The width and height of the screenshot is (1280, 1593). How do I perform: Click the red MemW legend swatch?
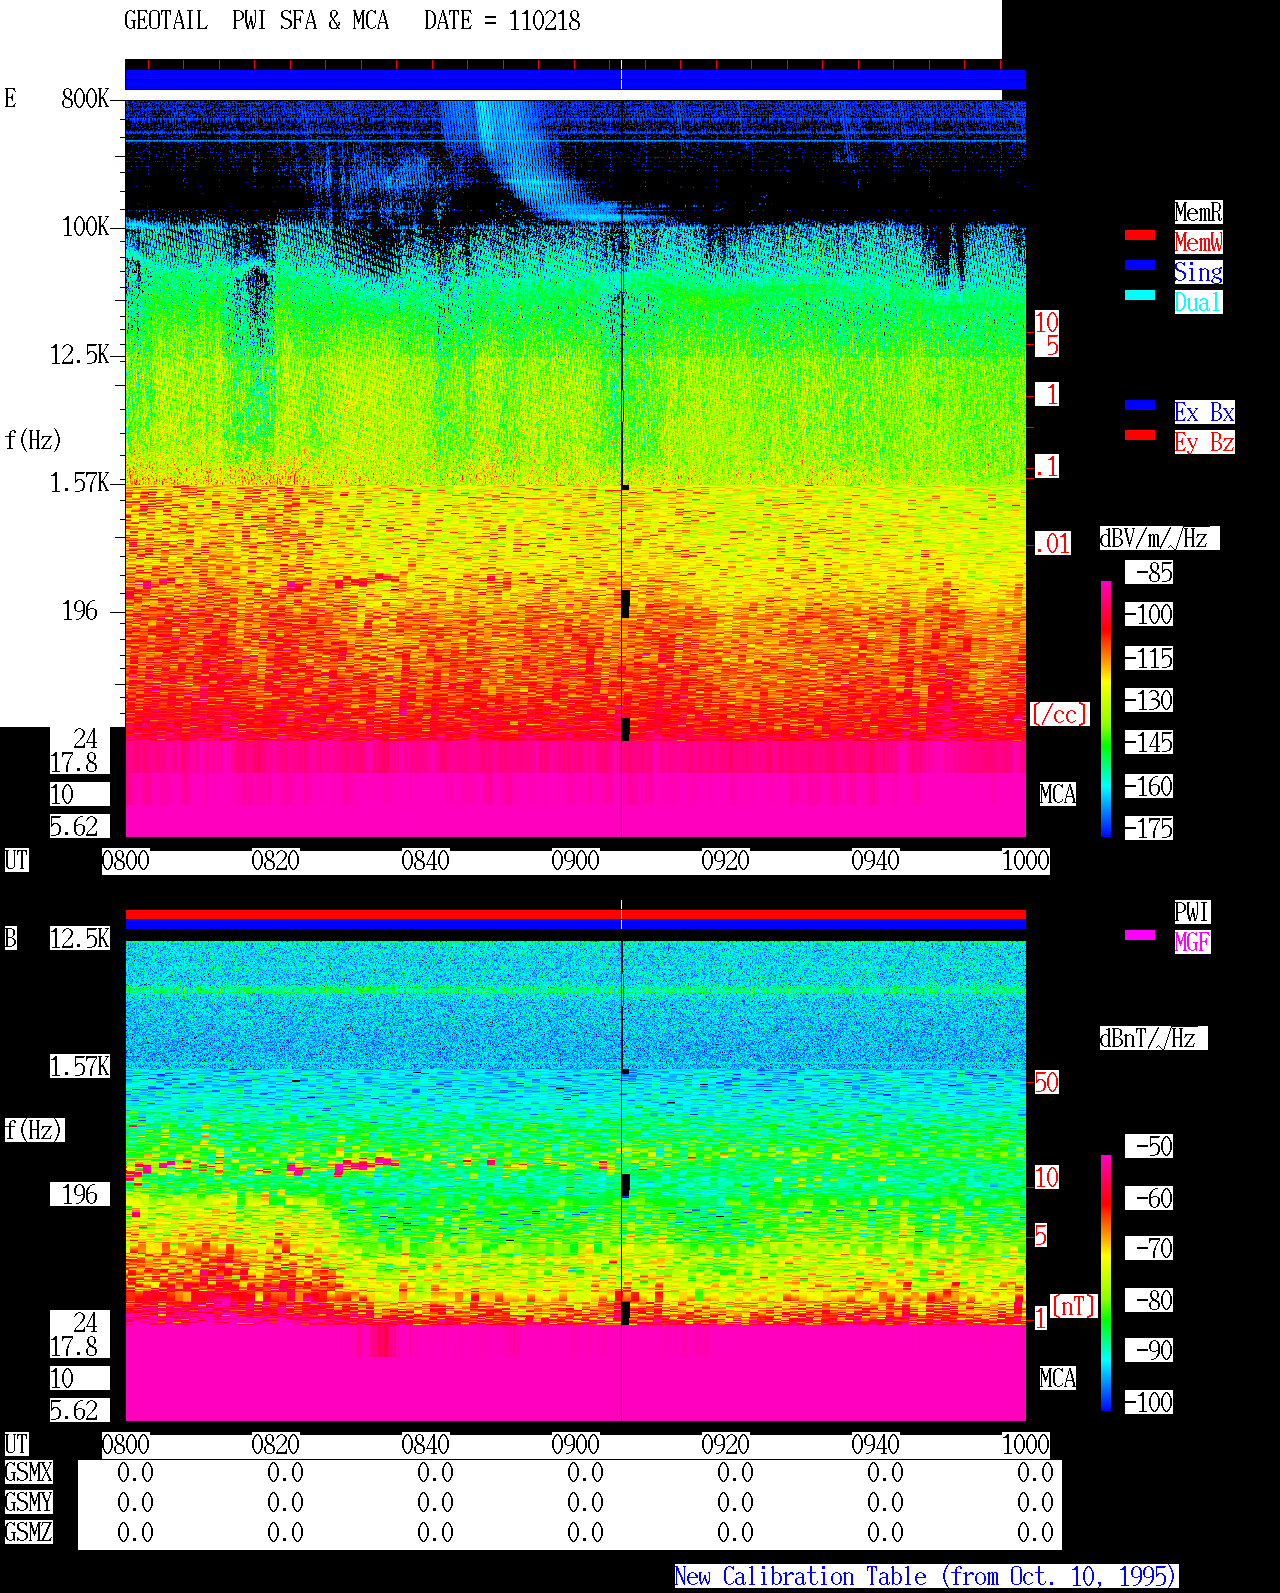tap(1140, 235)
